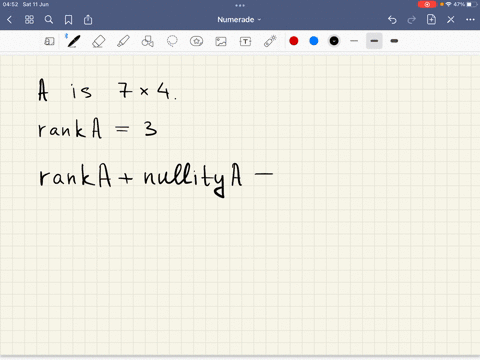
Task: Select the Image insert tool
Action: coord(221,41)
